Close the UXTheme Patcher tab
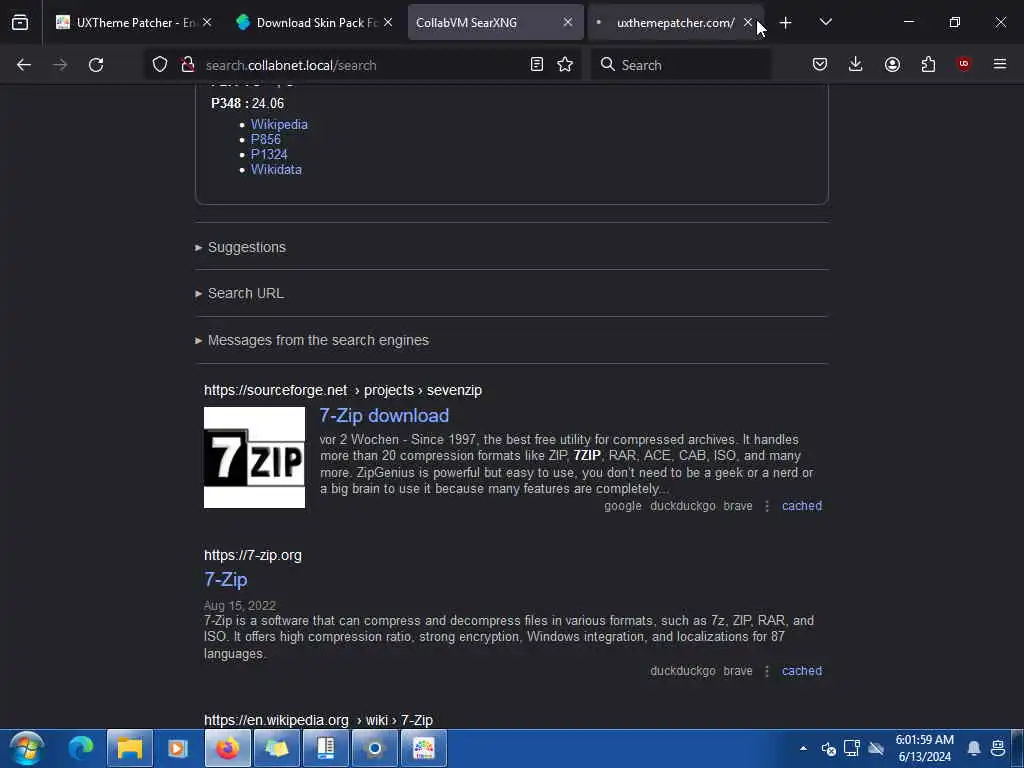 click(207, 22)
